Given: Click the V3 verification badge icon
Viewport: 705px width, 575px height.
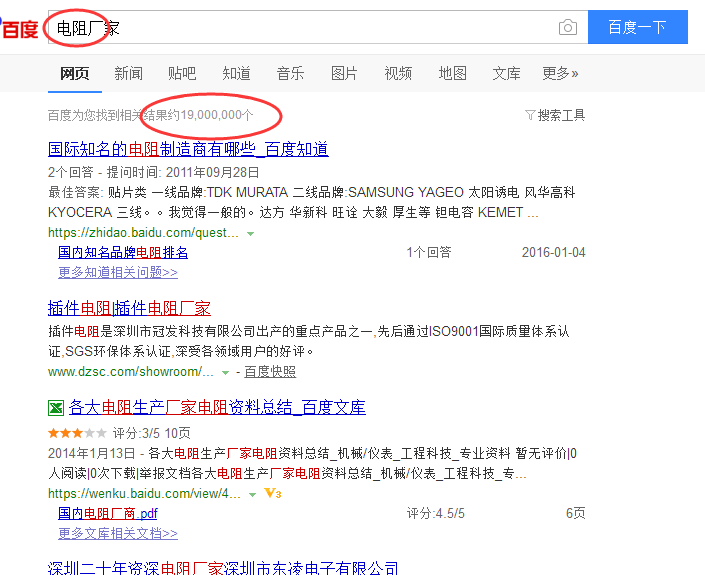Looking at the screenshot, I should pos(272,493).
